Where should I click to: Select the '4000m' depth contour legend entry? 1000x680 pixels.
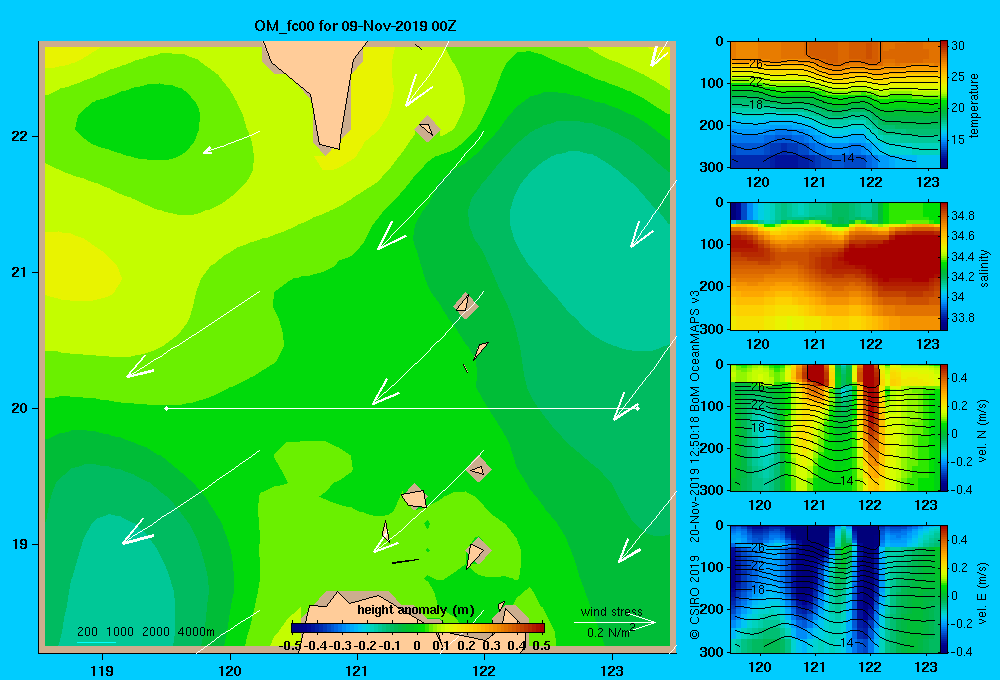pos(196,632)
